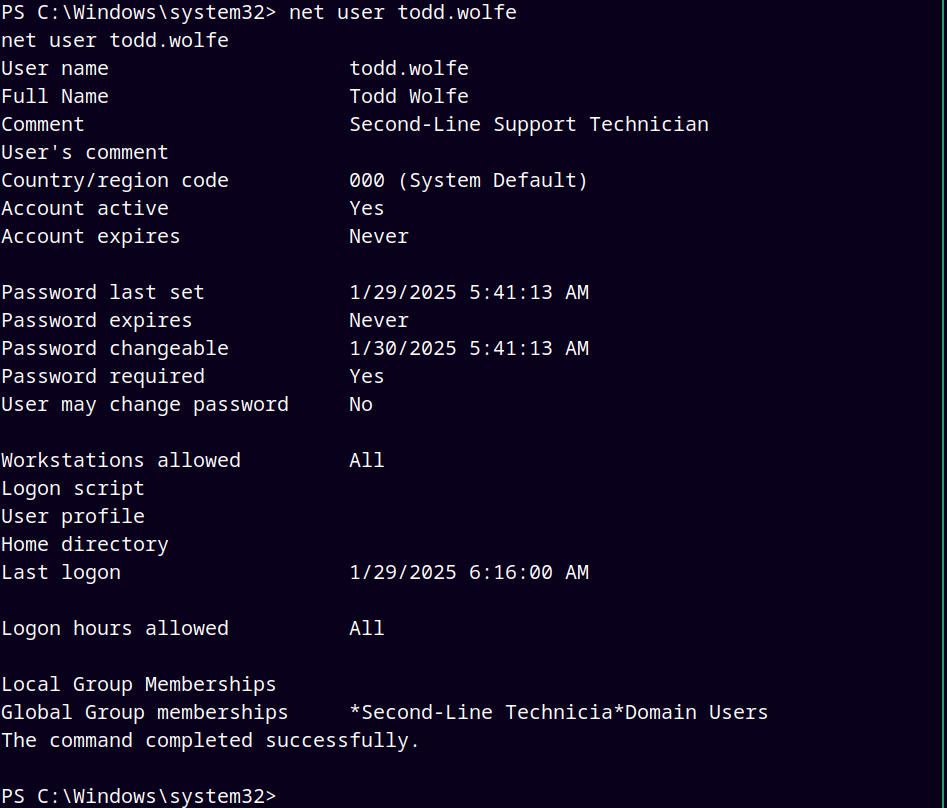The height and width of the screenshot is (808, 947).
Task: Click the Local Group Memberships label
Action: click(x=138, y=684)
